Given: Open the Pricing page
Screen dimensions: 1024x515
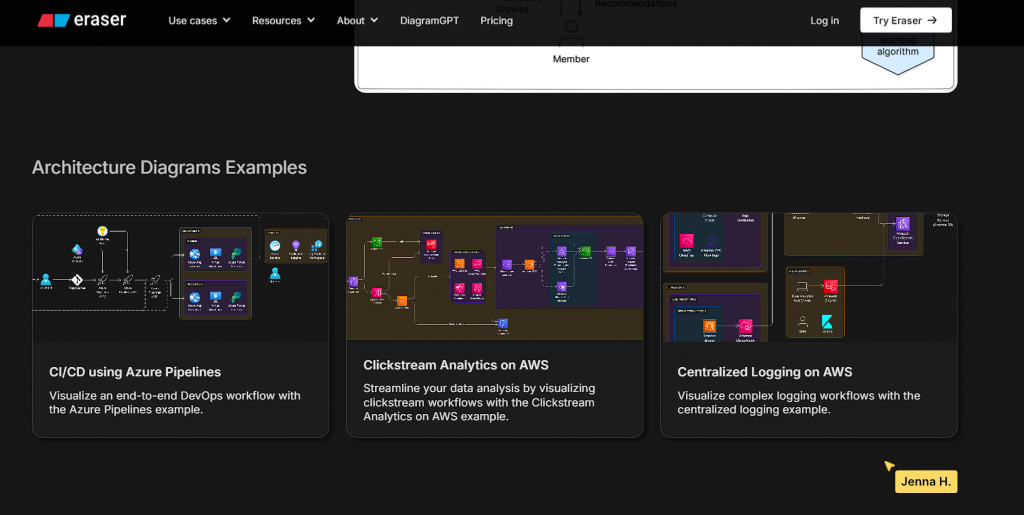Looking at the screenshot, I should coord(496,20).
